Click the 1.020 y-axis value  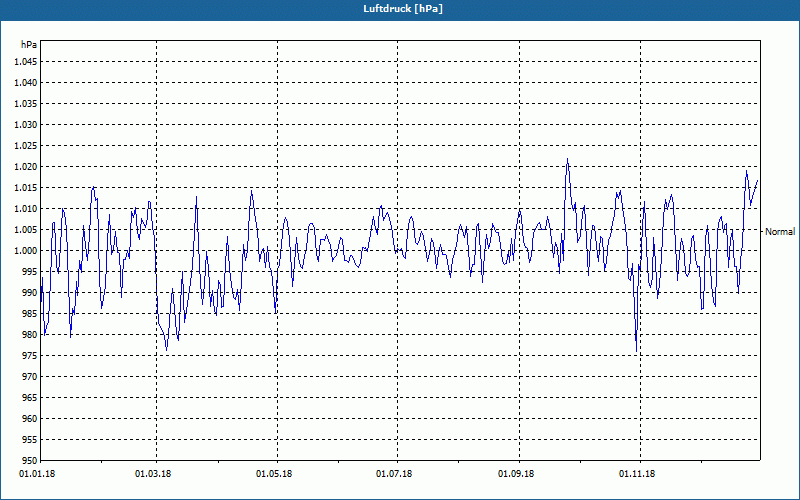coord(26,167)
